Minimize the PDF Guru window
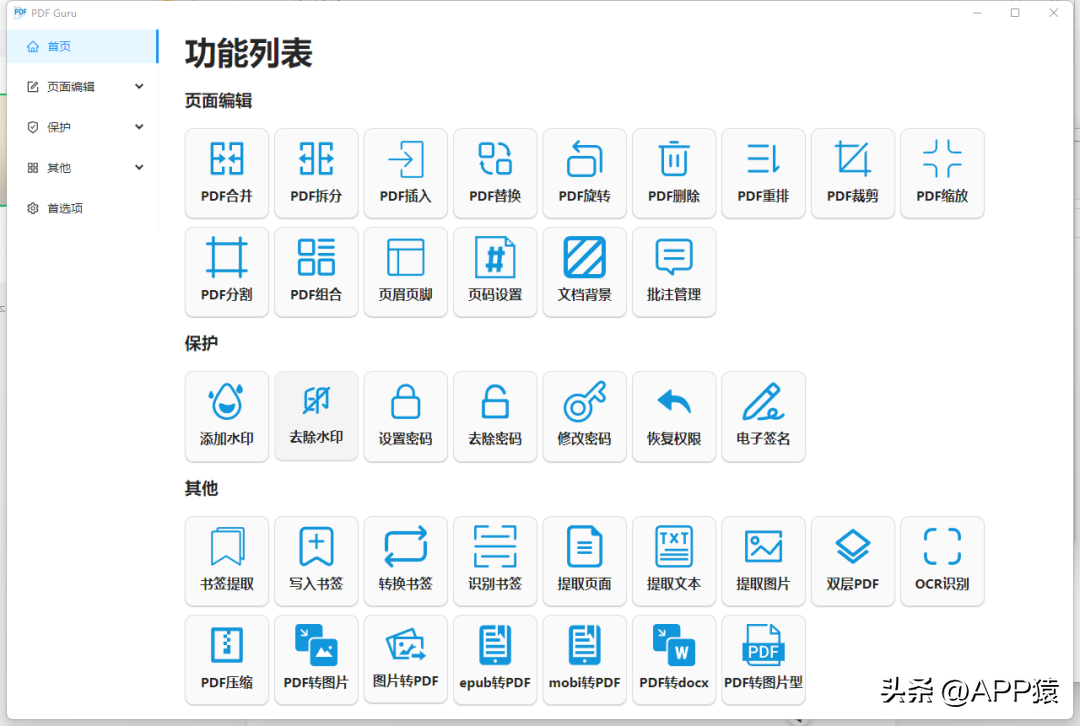 coord(977,12)
